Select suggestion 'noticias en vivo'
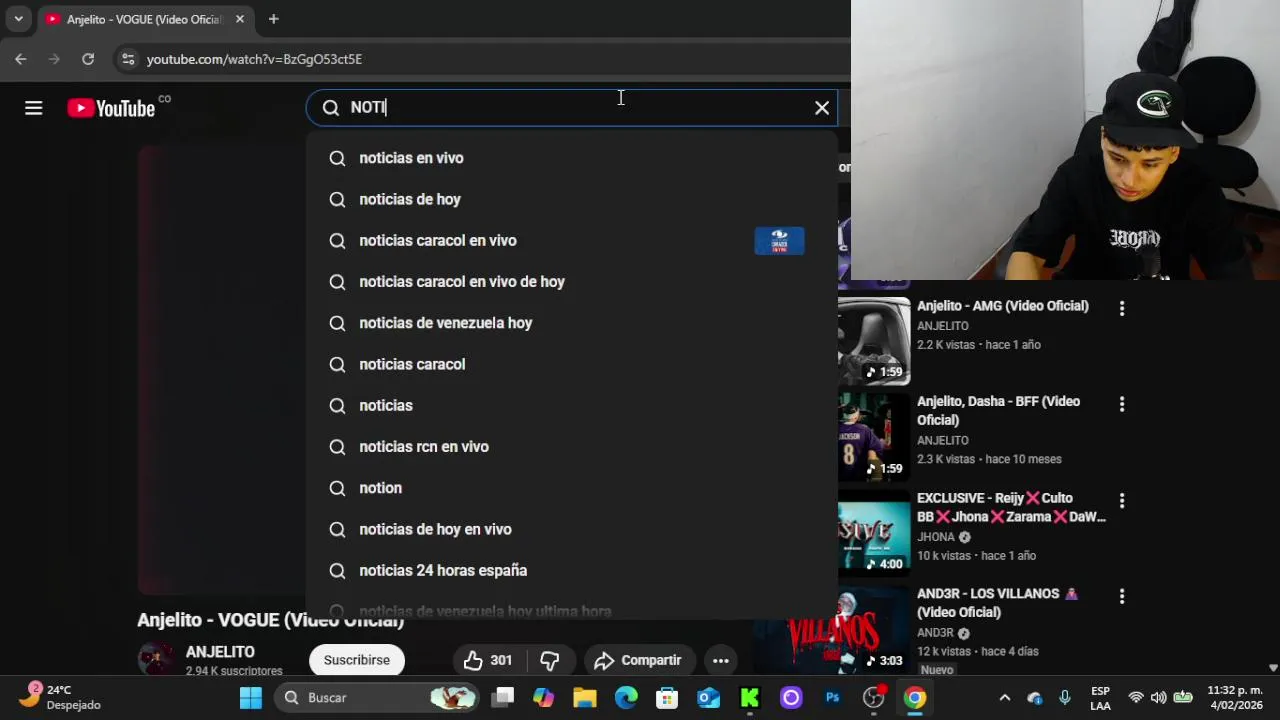The image size is (1280, 720). pyautogui.click(x=571, y=158)
